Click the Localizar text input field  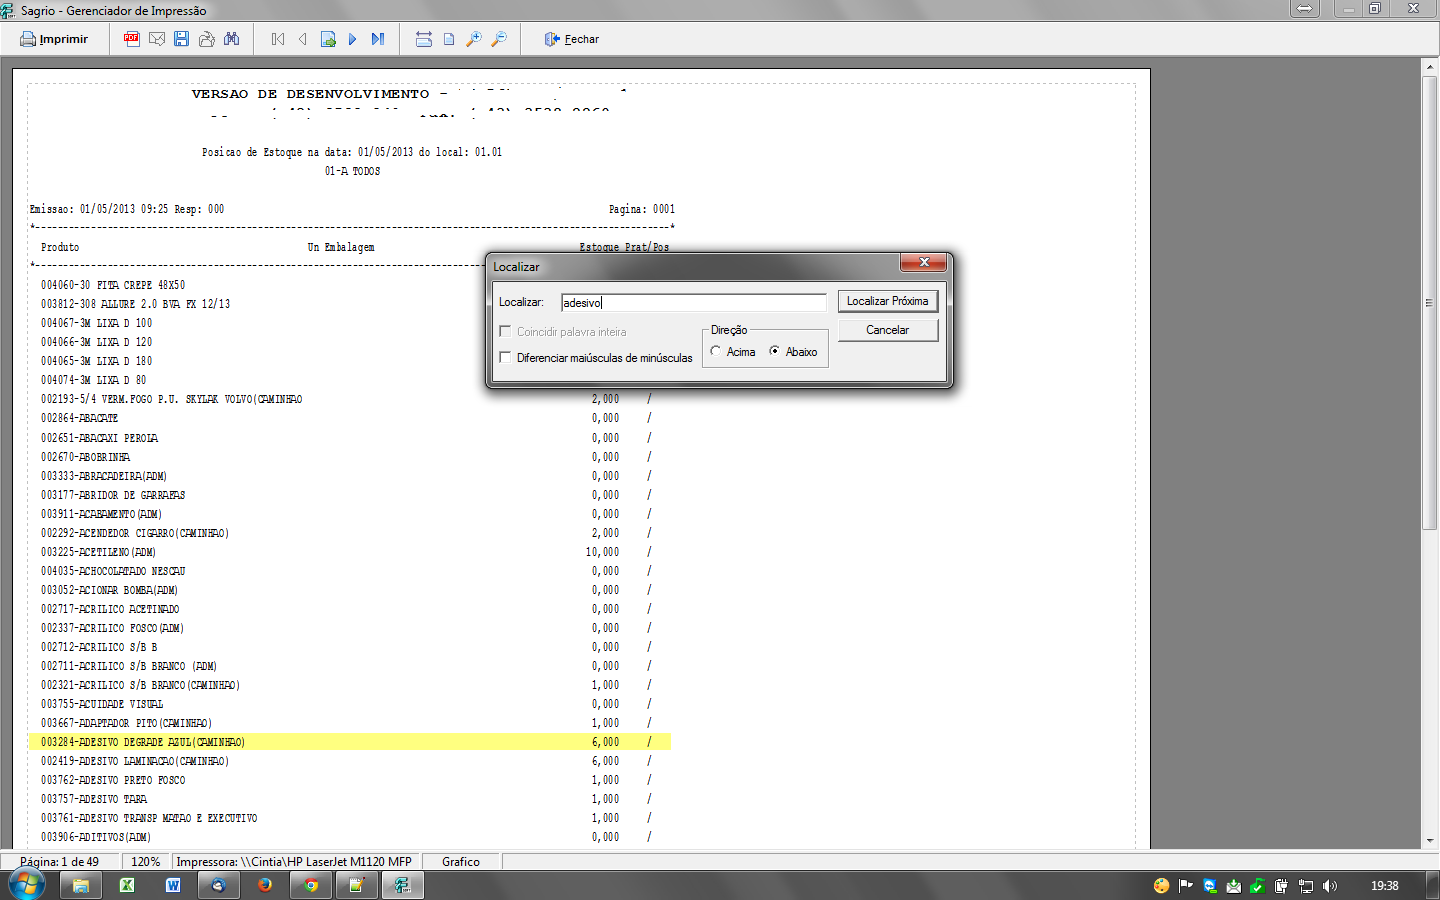(693, 302)
